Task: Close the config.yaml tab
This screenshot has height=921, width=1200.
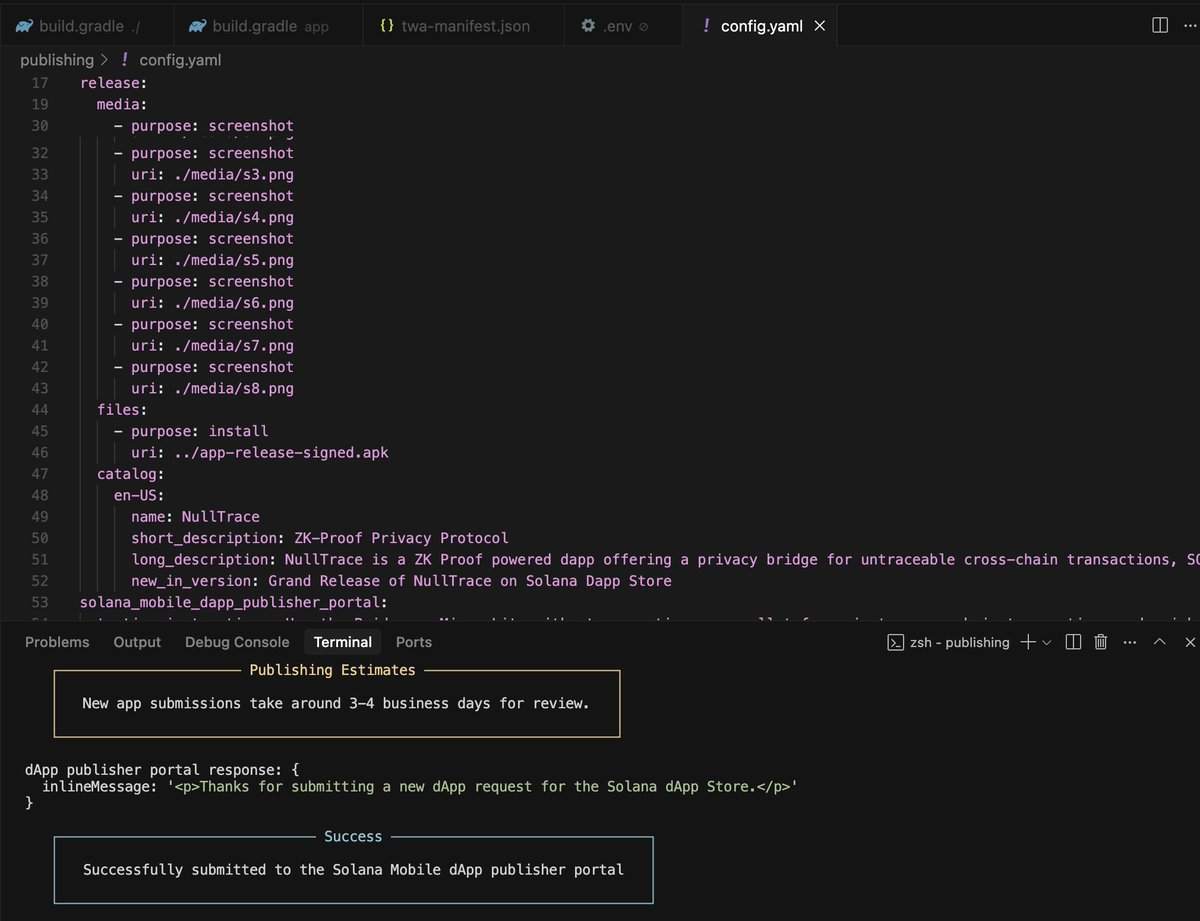Action: (820, 26)
